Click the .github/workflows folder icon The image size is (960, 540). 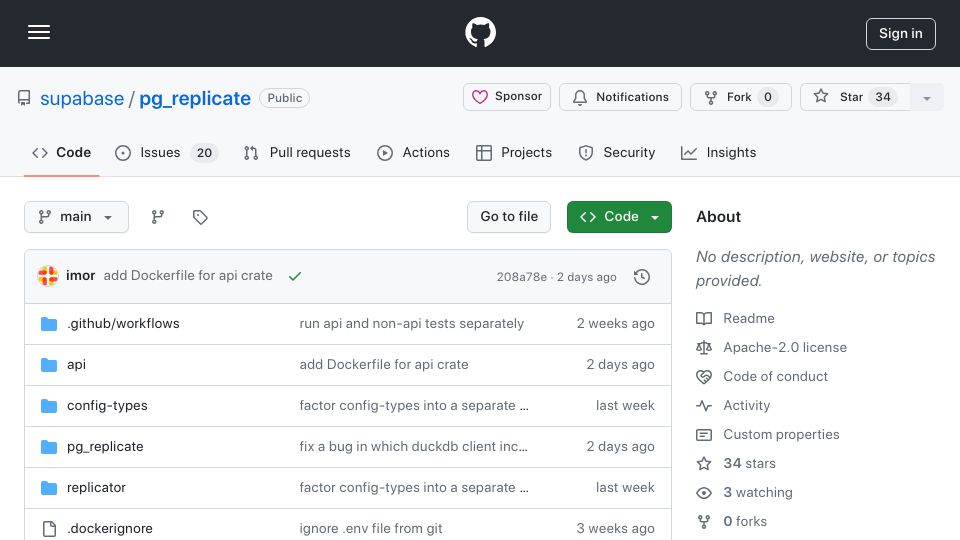[x=49, y=324]
